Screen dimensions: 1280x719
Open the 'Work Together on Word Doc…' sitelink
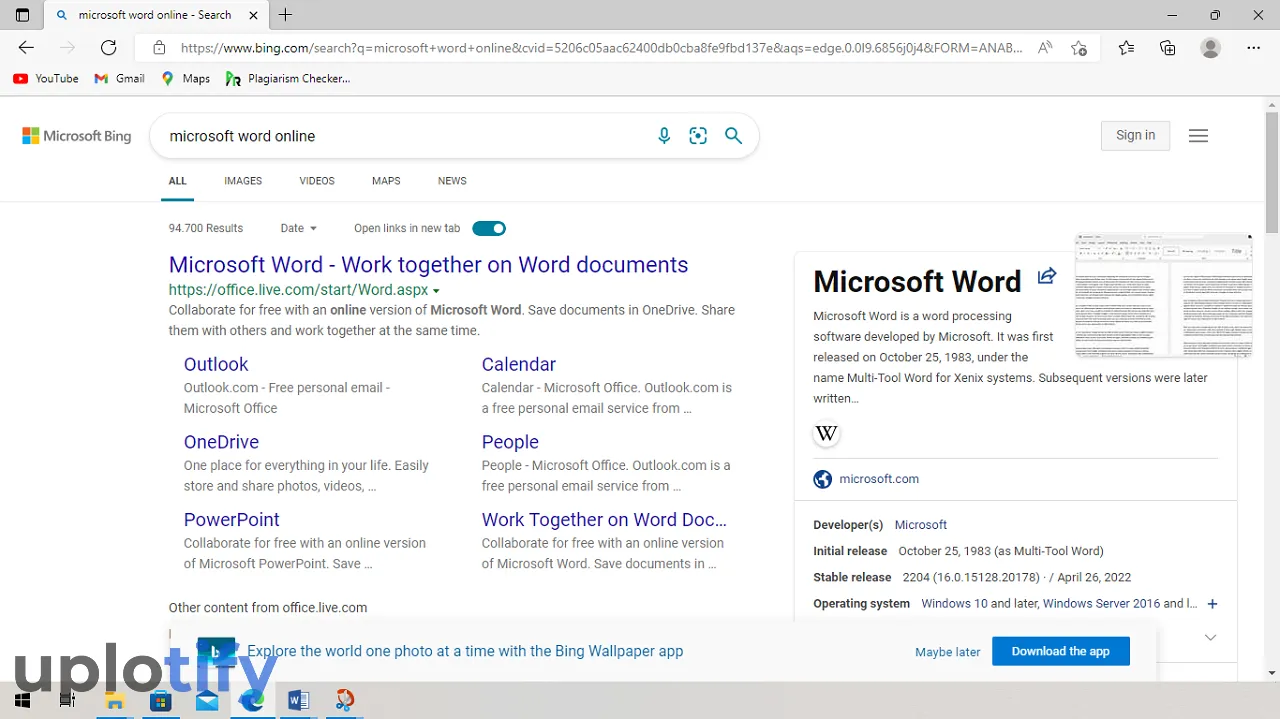coord(604,520)
